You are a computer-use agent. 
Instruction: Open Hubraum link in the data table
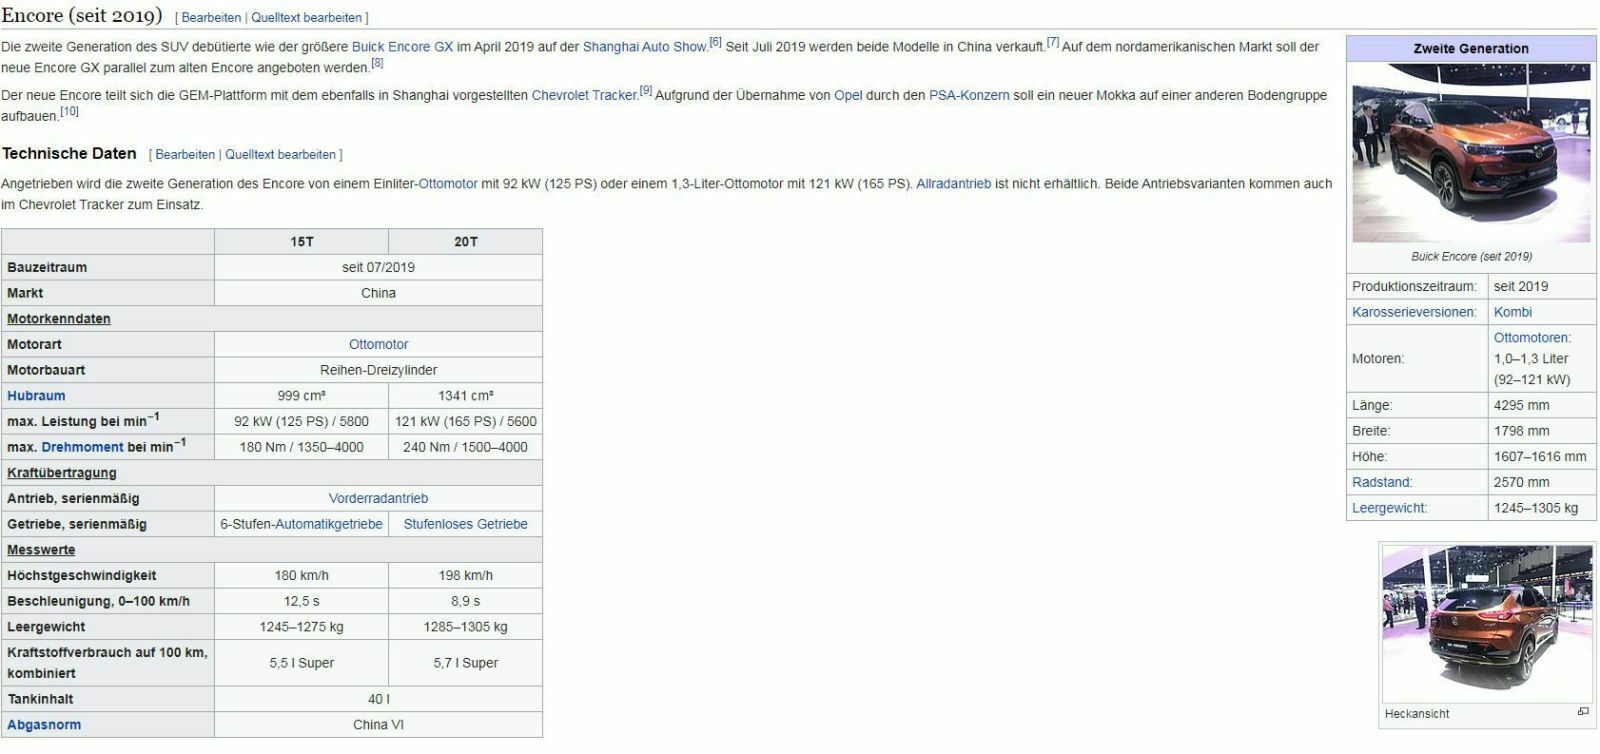36,396
